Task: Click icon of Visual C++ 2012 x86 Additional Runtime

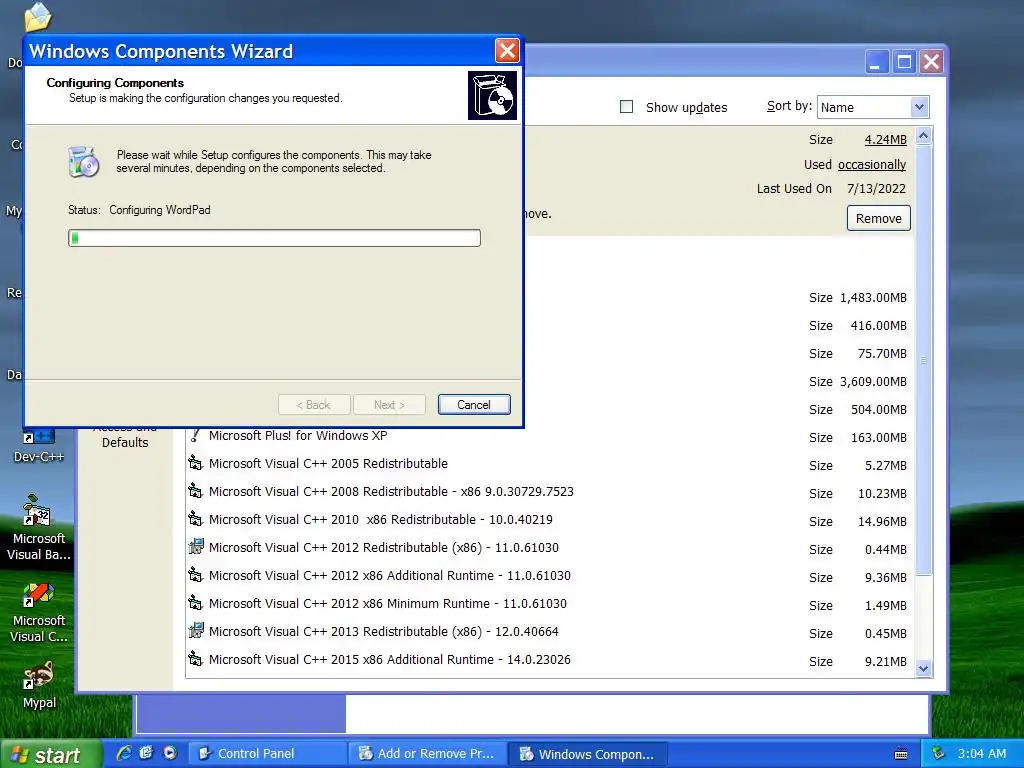Action: coord(195,575)
